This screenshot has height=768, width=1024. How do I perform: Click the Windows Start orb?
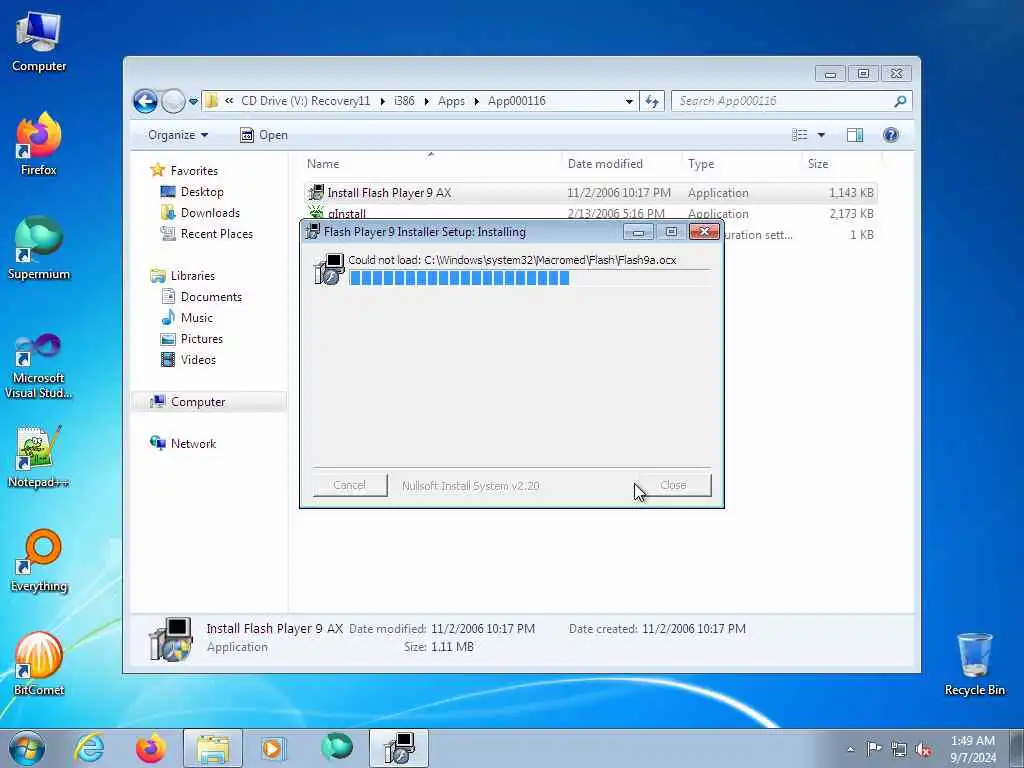pyautogui.click(x=27, y=748)
